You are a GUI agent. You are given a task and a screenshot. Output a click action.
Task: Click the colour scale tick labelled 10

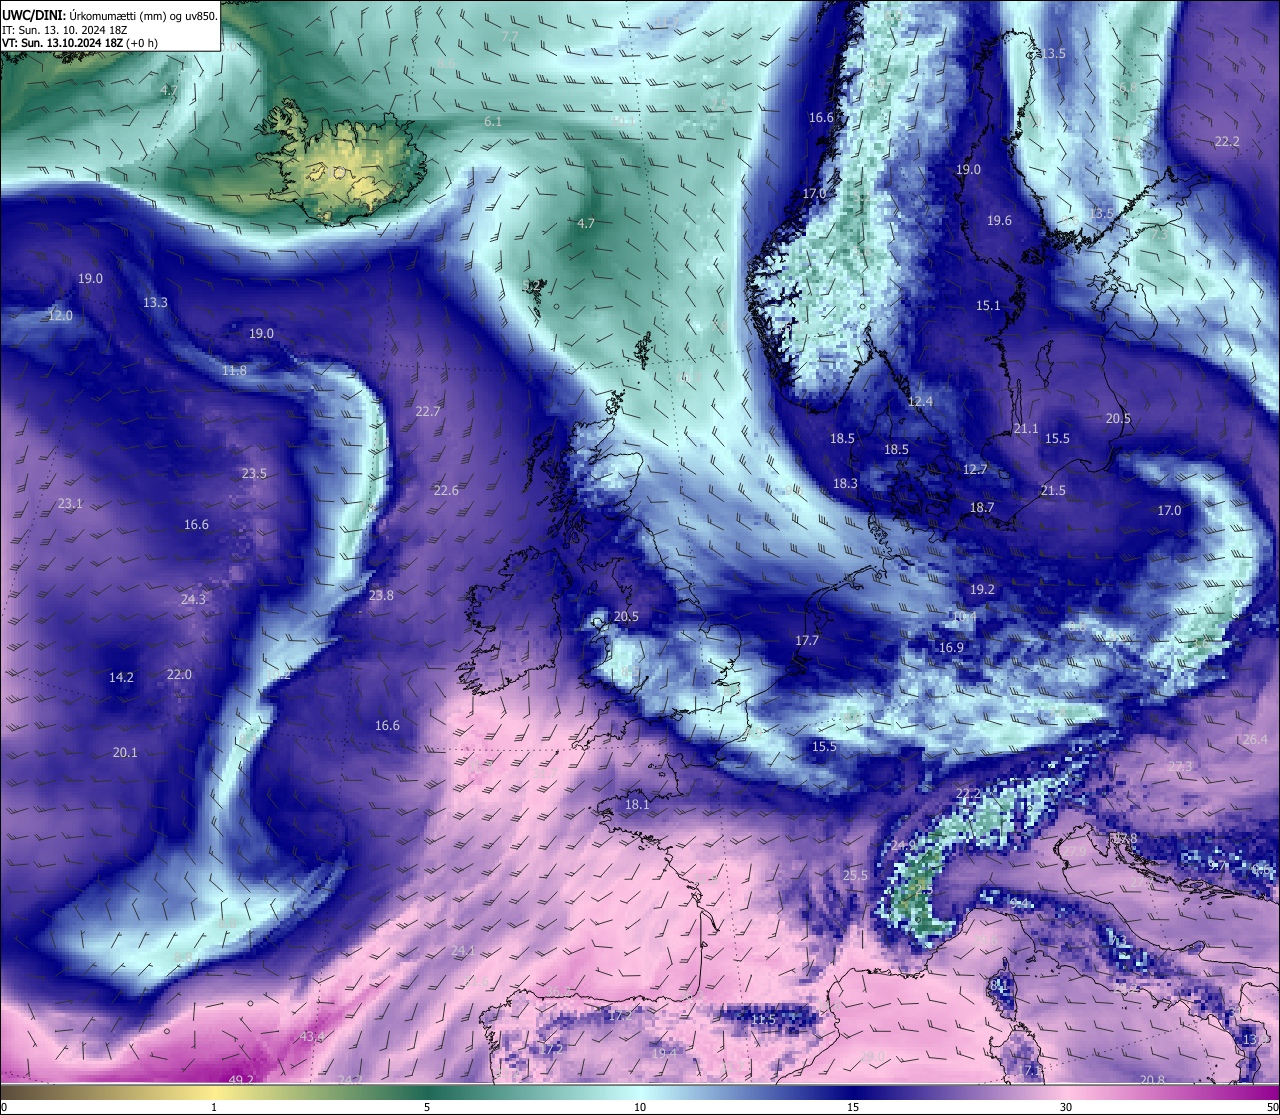pos(640,1107)
